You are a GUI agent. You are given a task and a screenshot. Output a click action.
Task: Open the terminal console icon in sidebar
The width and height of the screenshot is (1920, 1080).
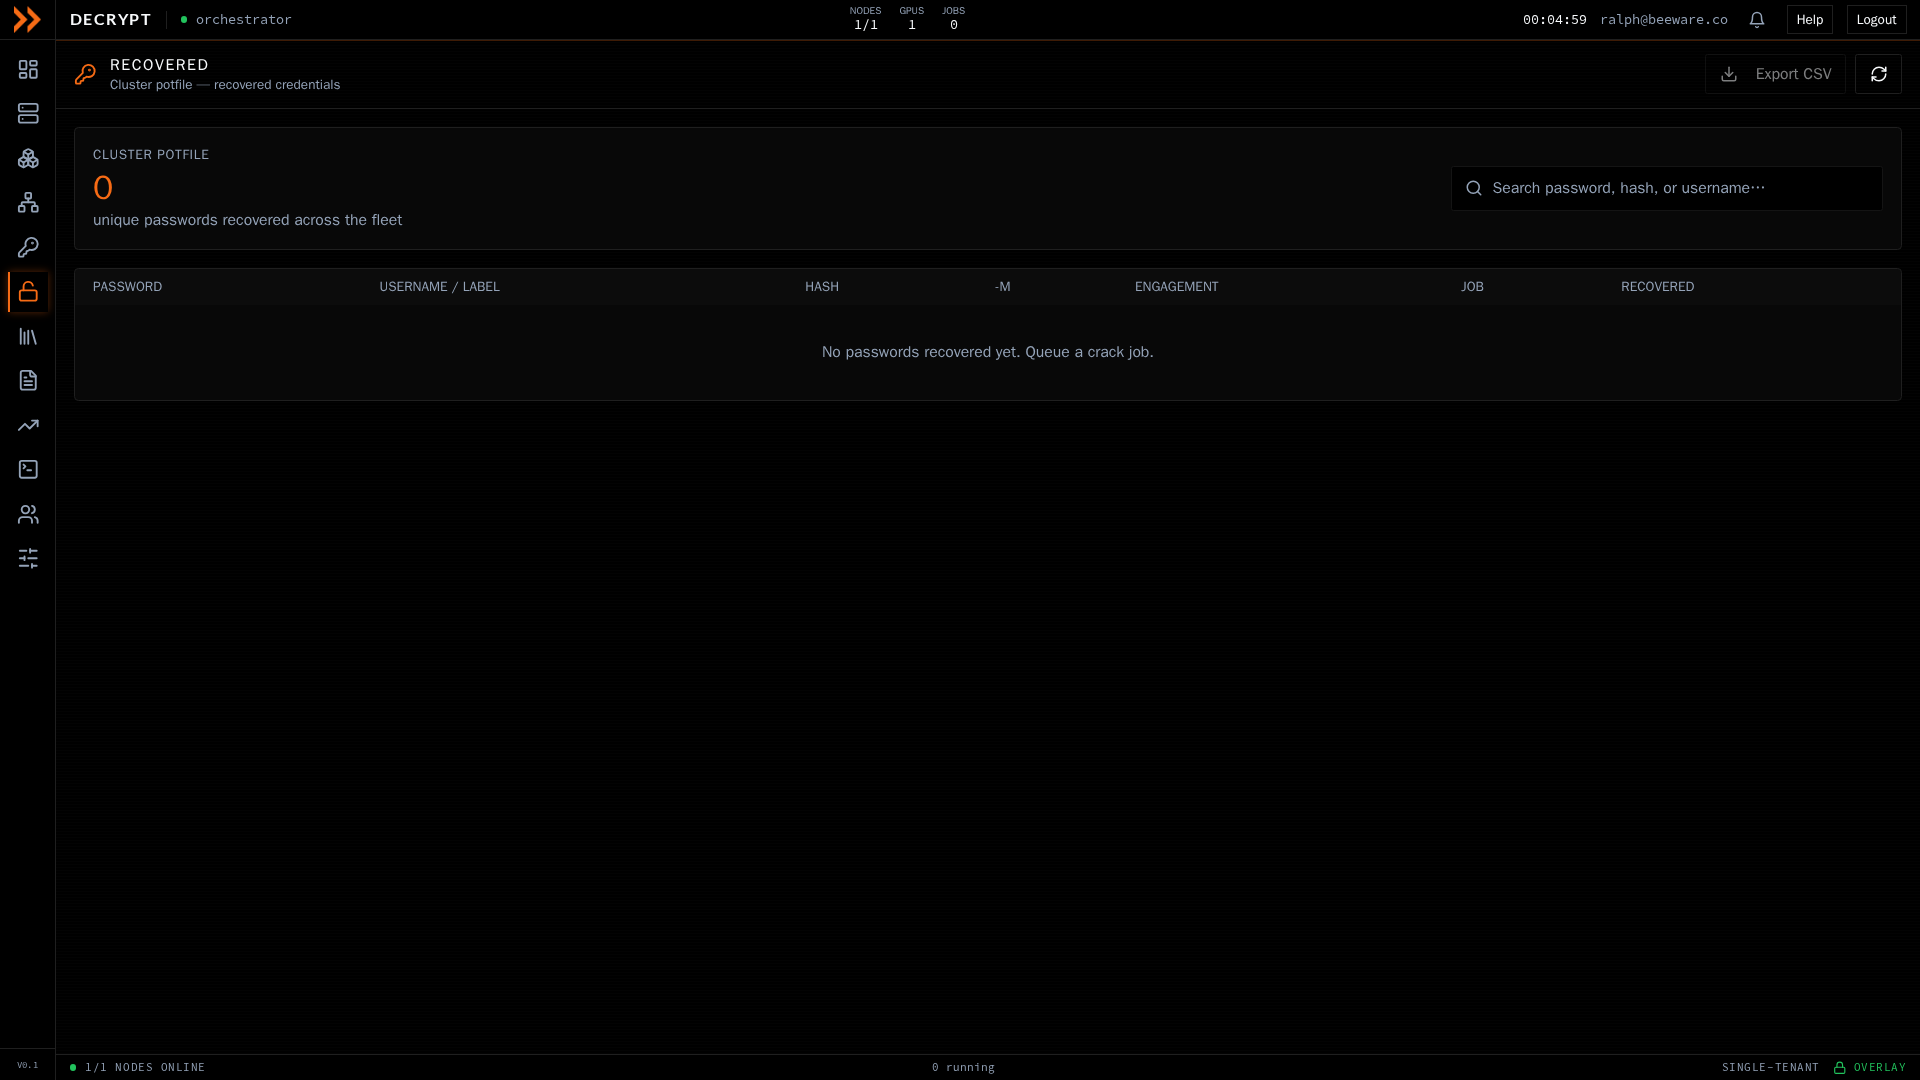tap(28, 469)
